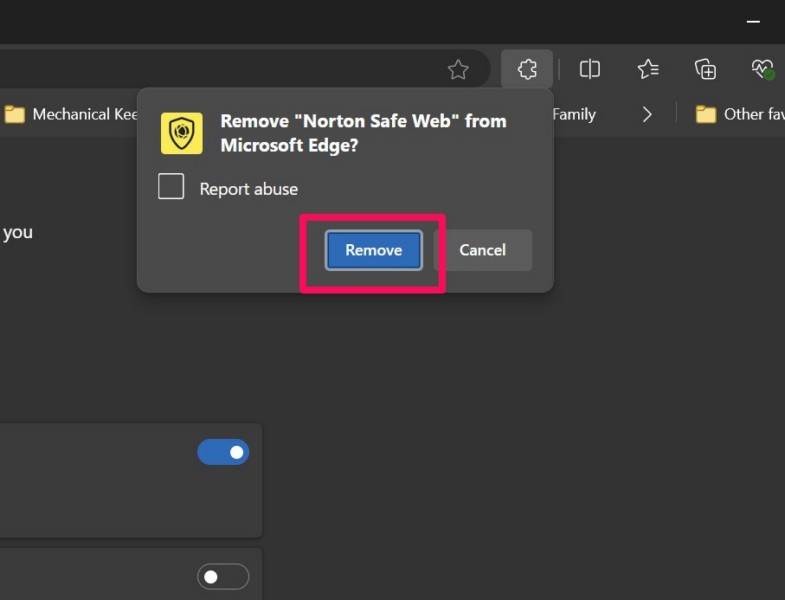
Task: Open the Favorites list icon
Action: (x=648, y=69)
